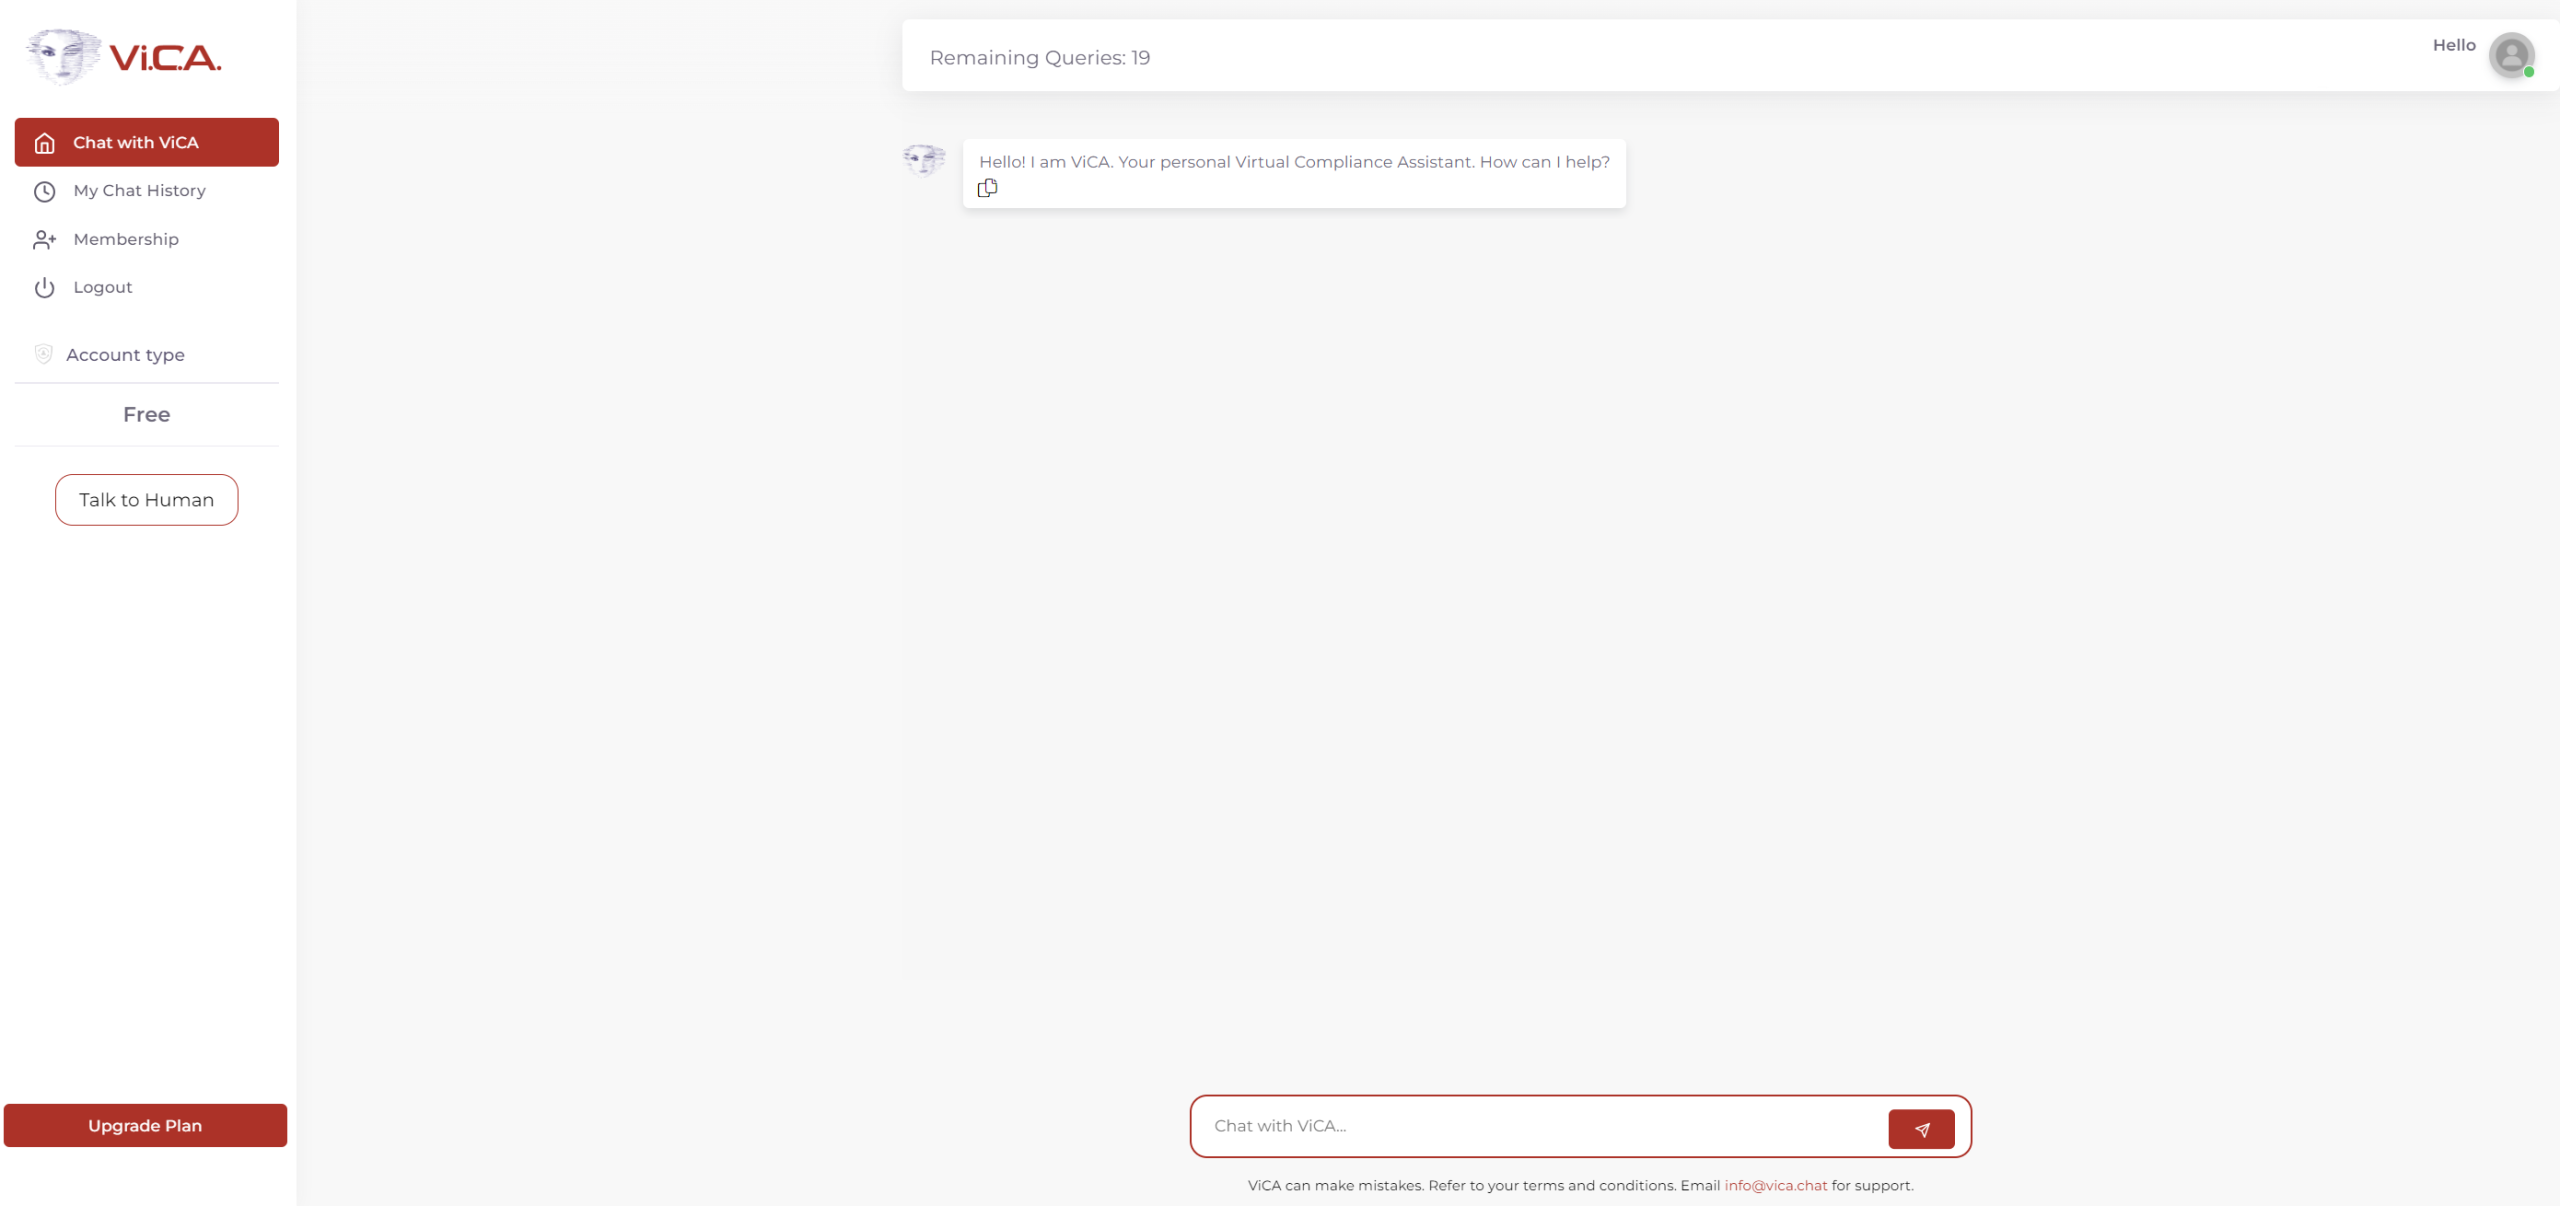
Task: Click the Free account type label
Action: point(146,415)
